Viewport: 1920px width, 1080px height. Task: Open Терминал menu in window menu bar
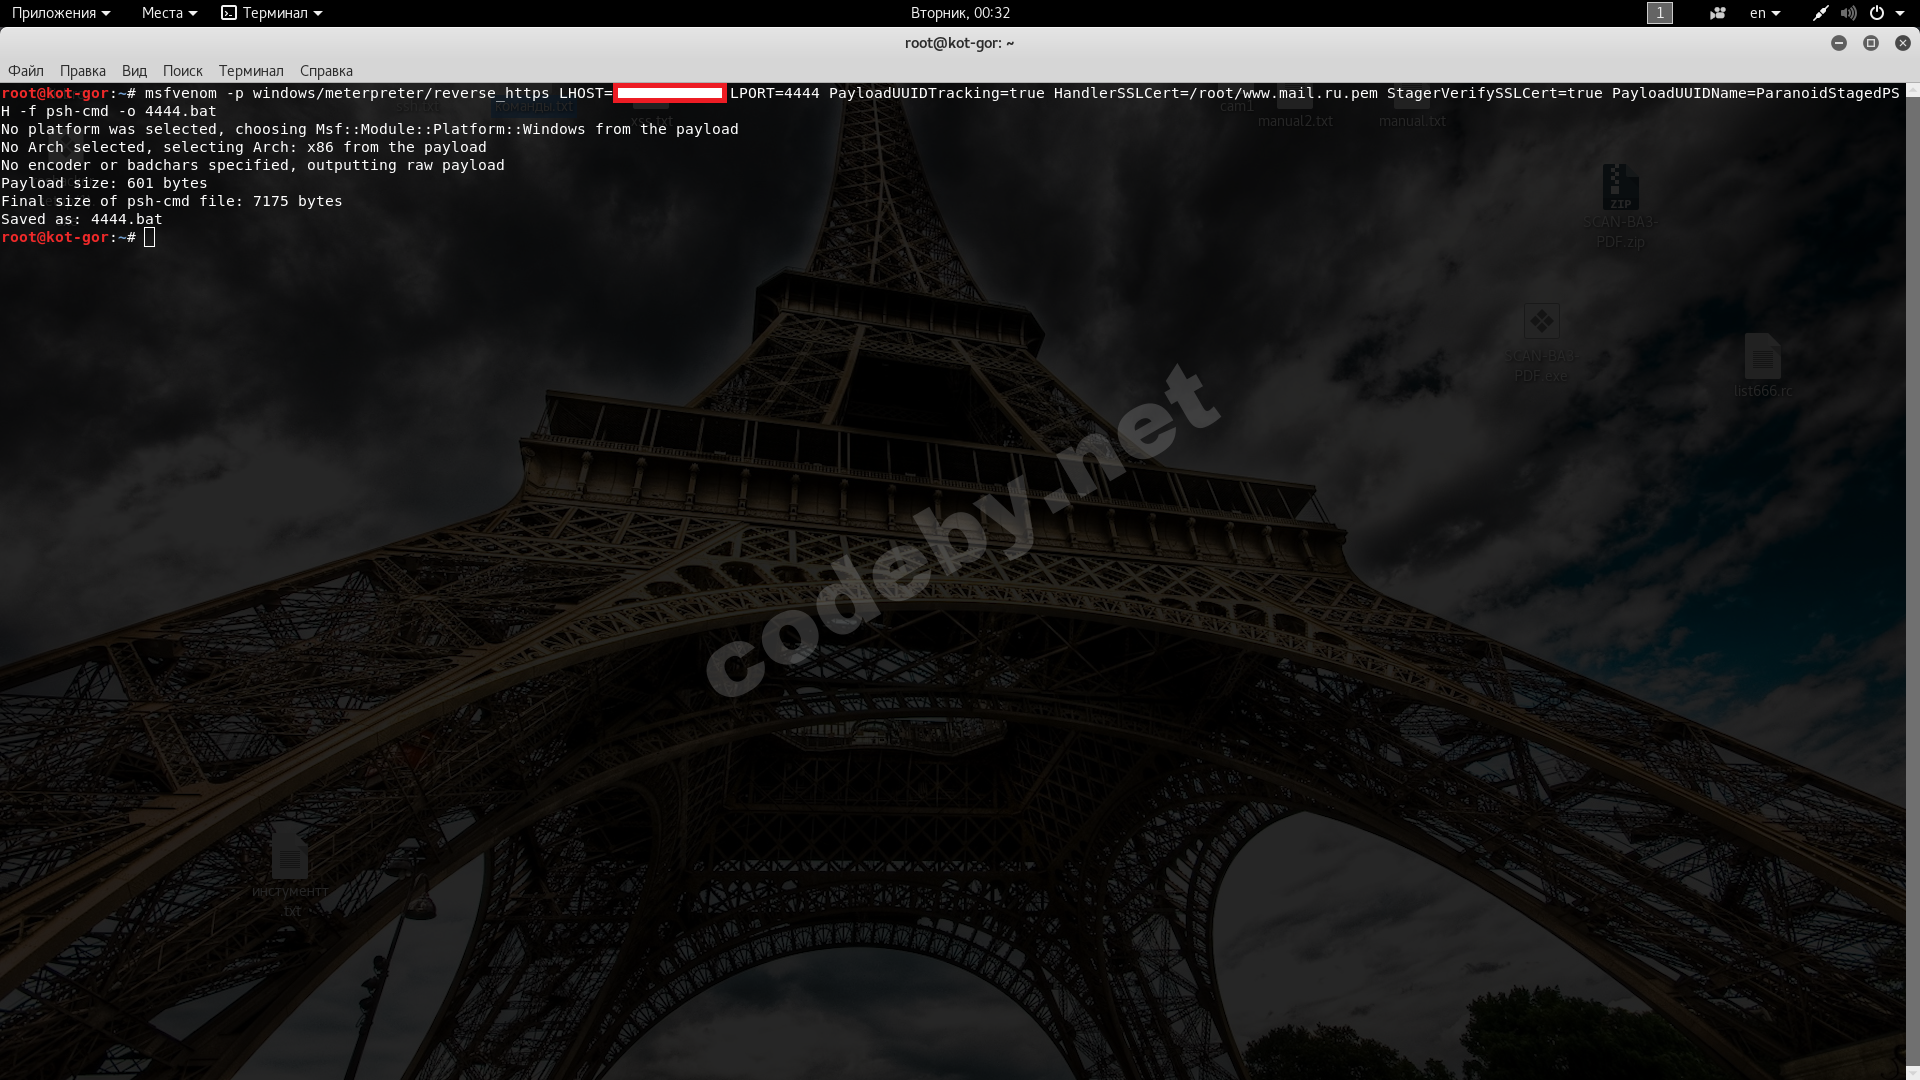coord(251,71)
